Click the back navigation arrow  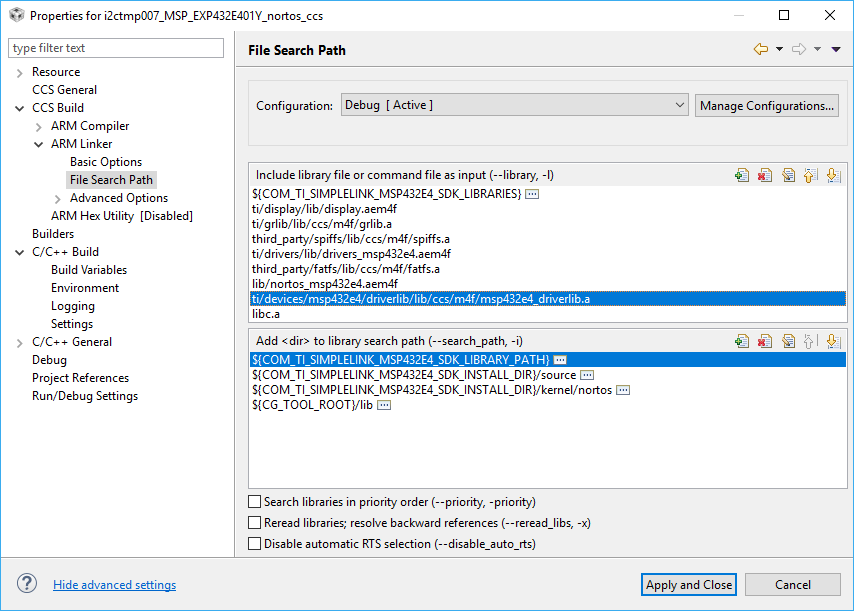tap(761, 49)
